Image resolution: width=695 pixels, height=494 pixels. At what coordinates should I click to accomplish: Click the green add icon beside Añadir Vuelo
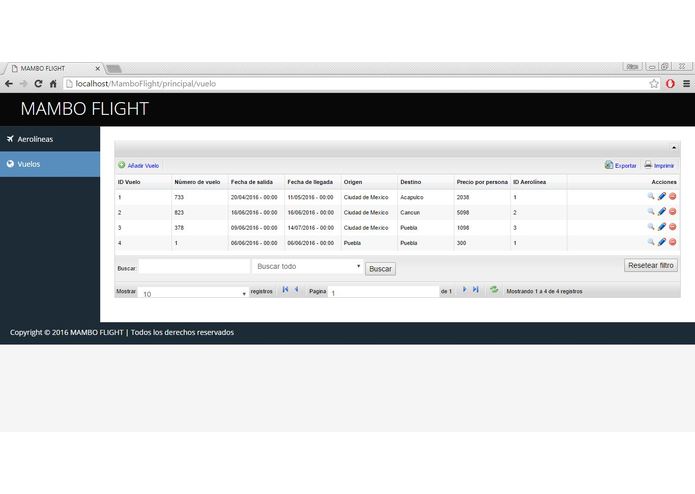(121, 165)
